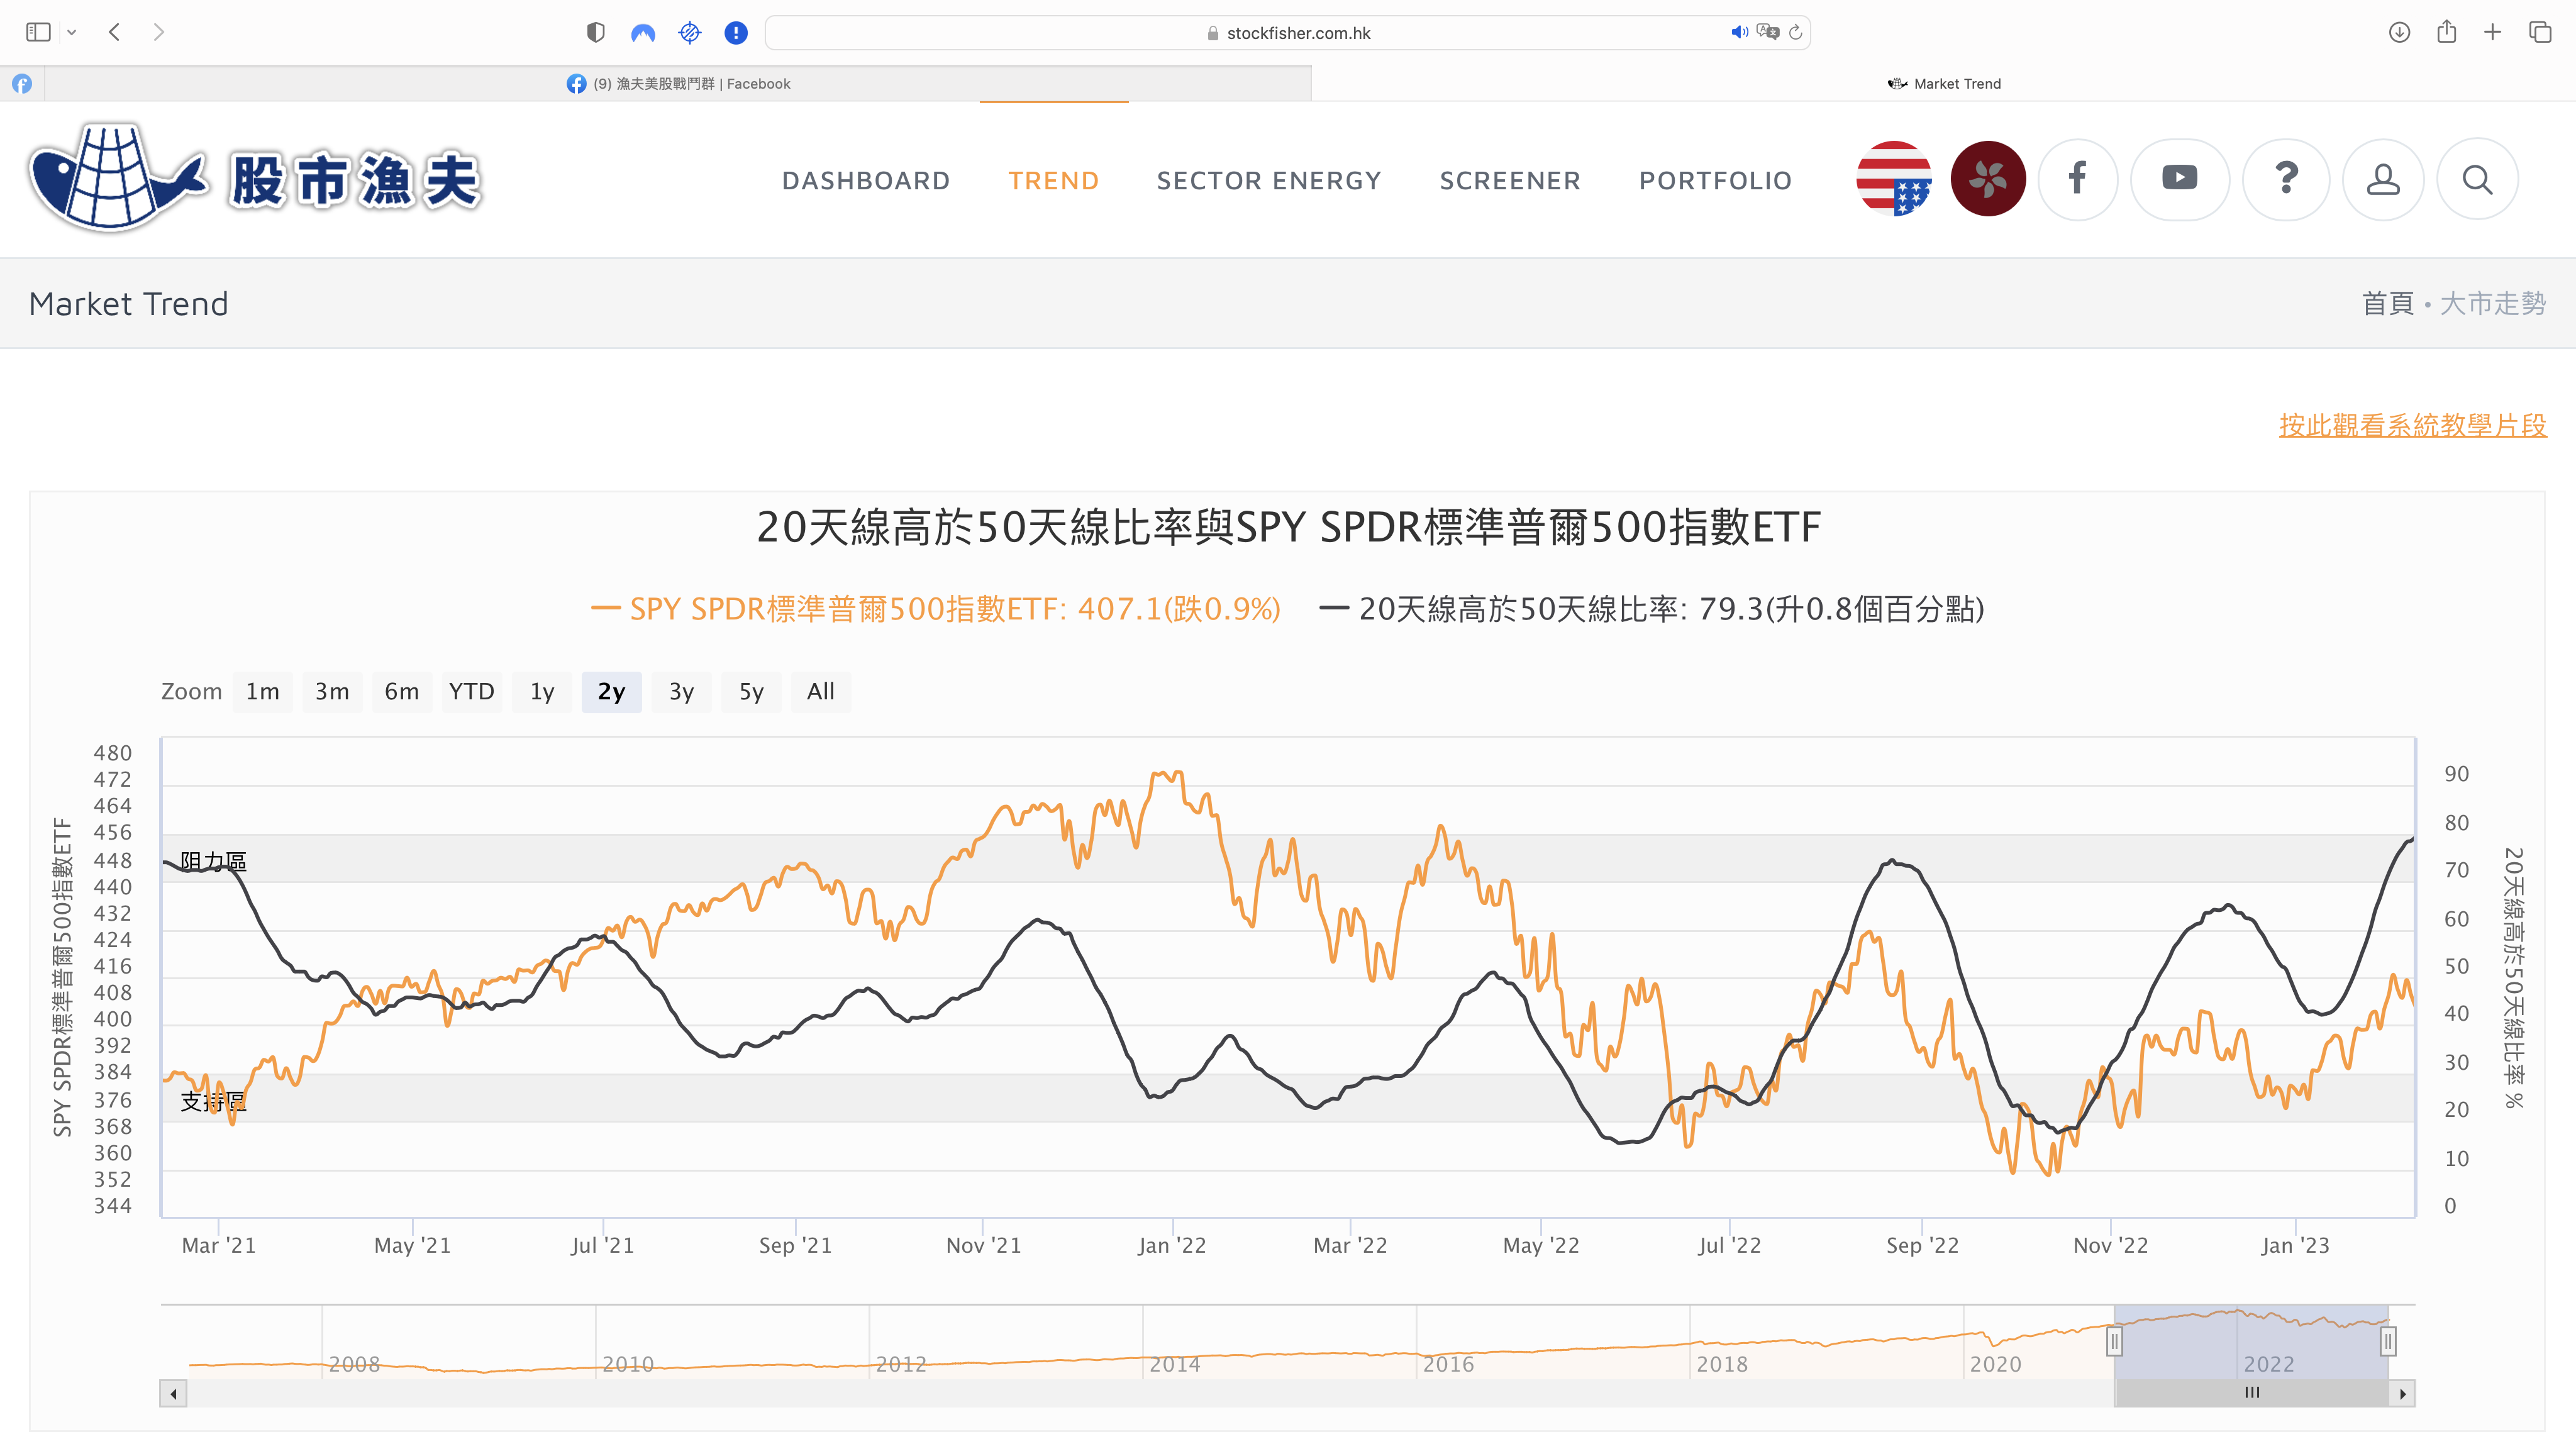Viewport: 2576px width, 1449px height.
Task: Click the 股市漁夫 fish logo
Action: tap(256, 179)
